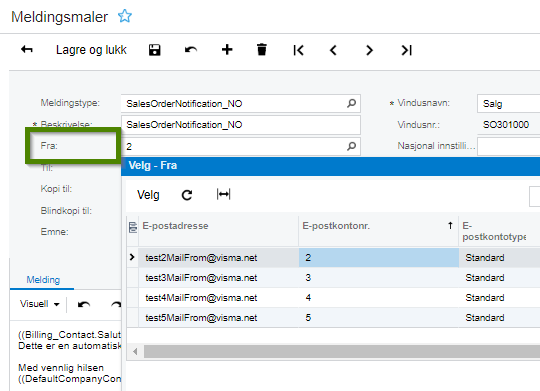Edit the Beskrivelse input field

[x=241, y=125]
